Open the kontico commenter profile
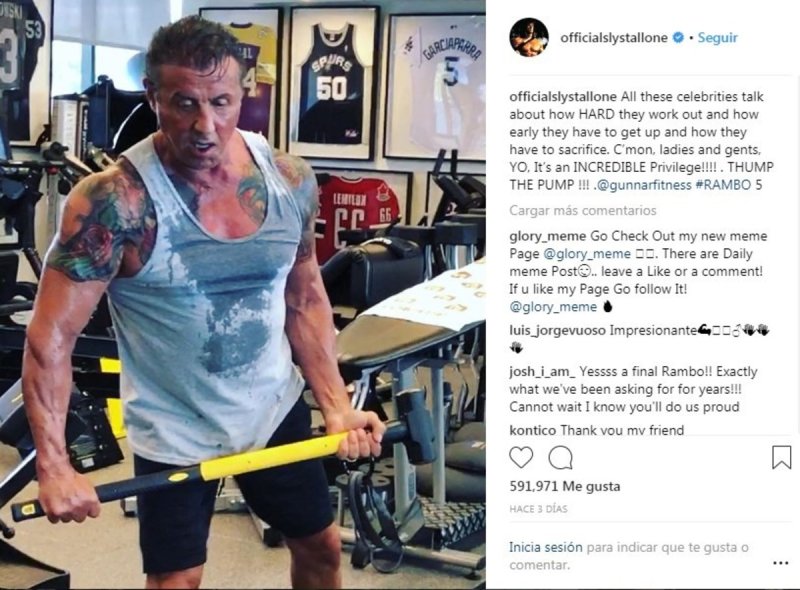 pos(533,430)
